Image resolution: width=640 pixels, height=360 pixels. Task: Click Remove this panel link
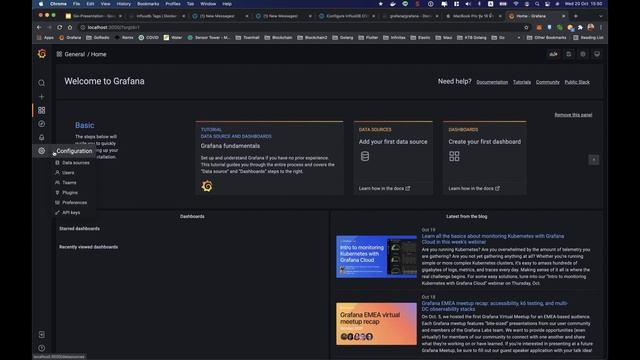pos(573,115)
